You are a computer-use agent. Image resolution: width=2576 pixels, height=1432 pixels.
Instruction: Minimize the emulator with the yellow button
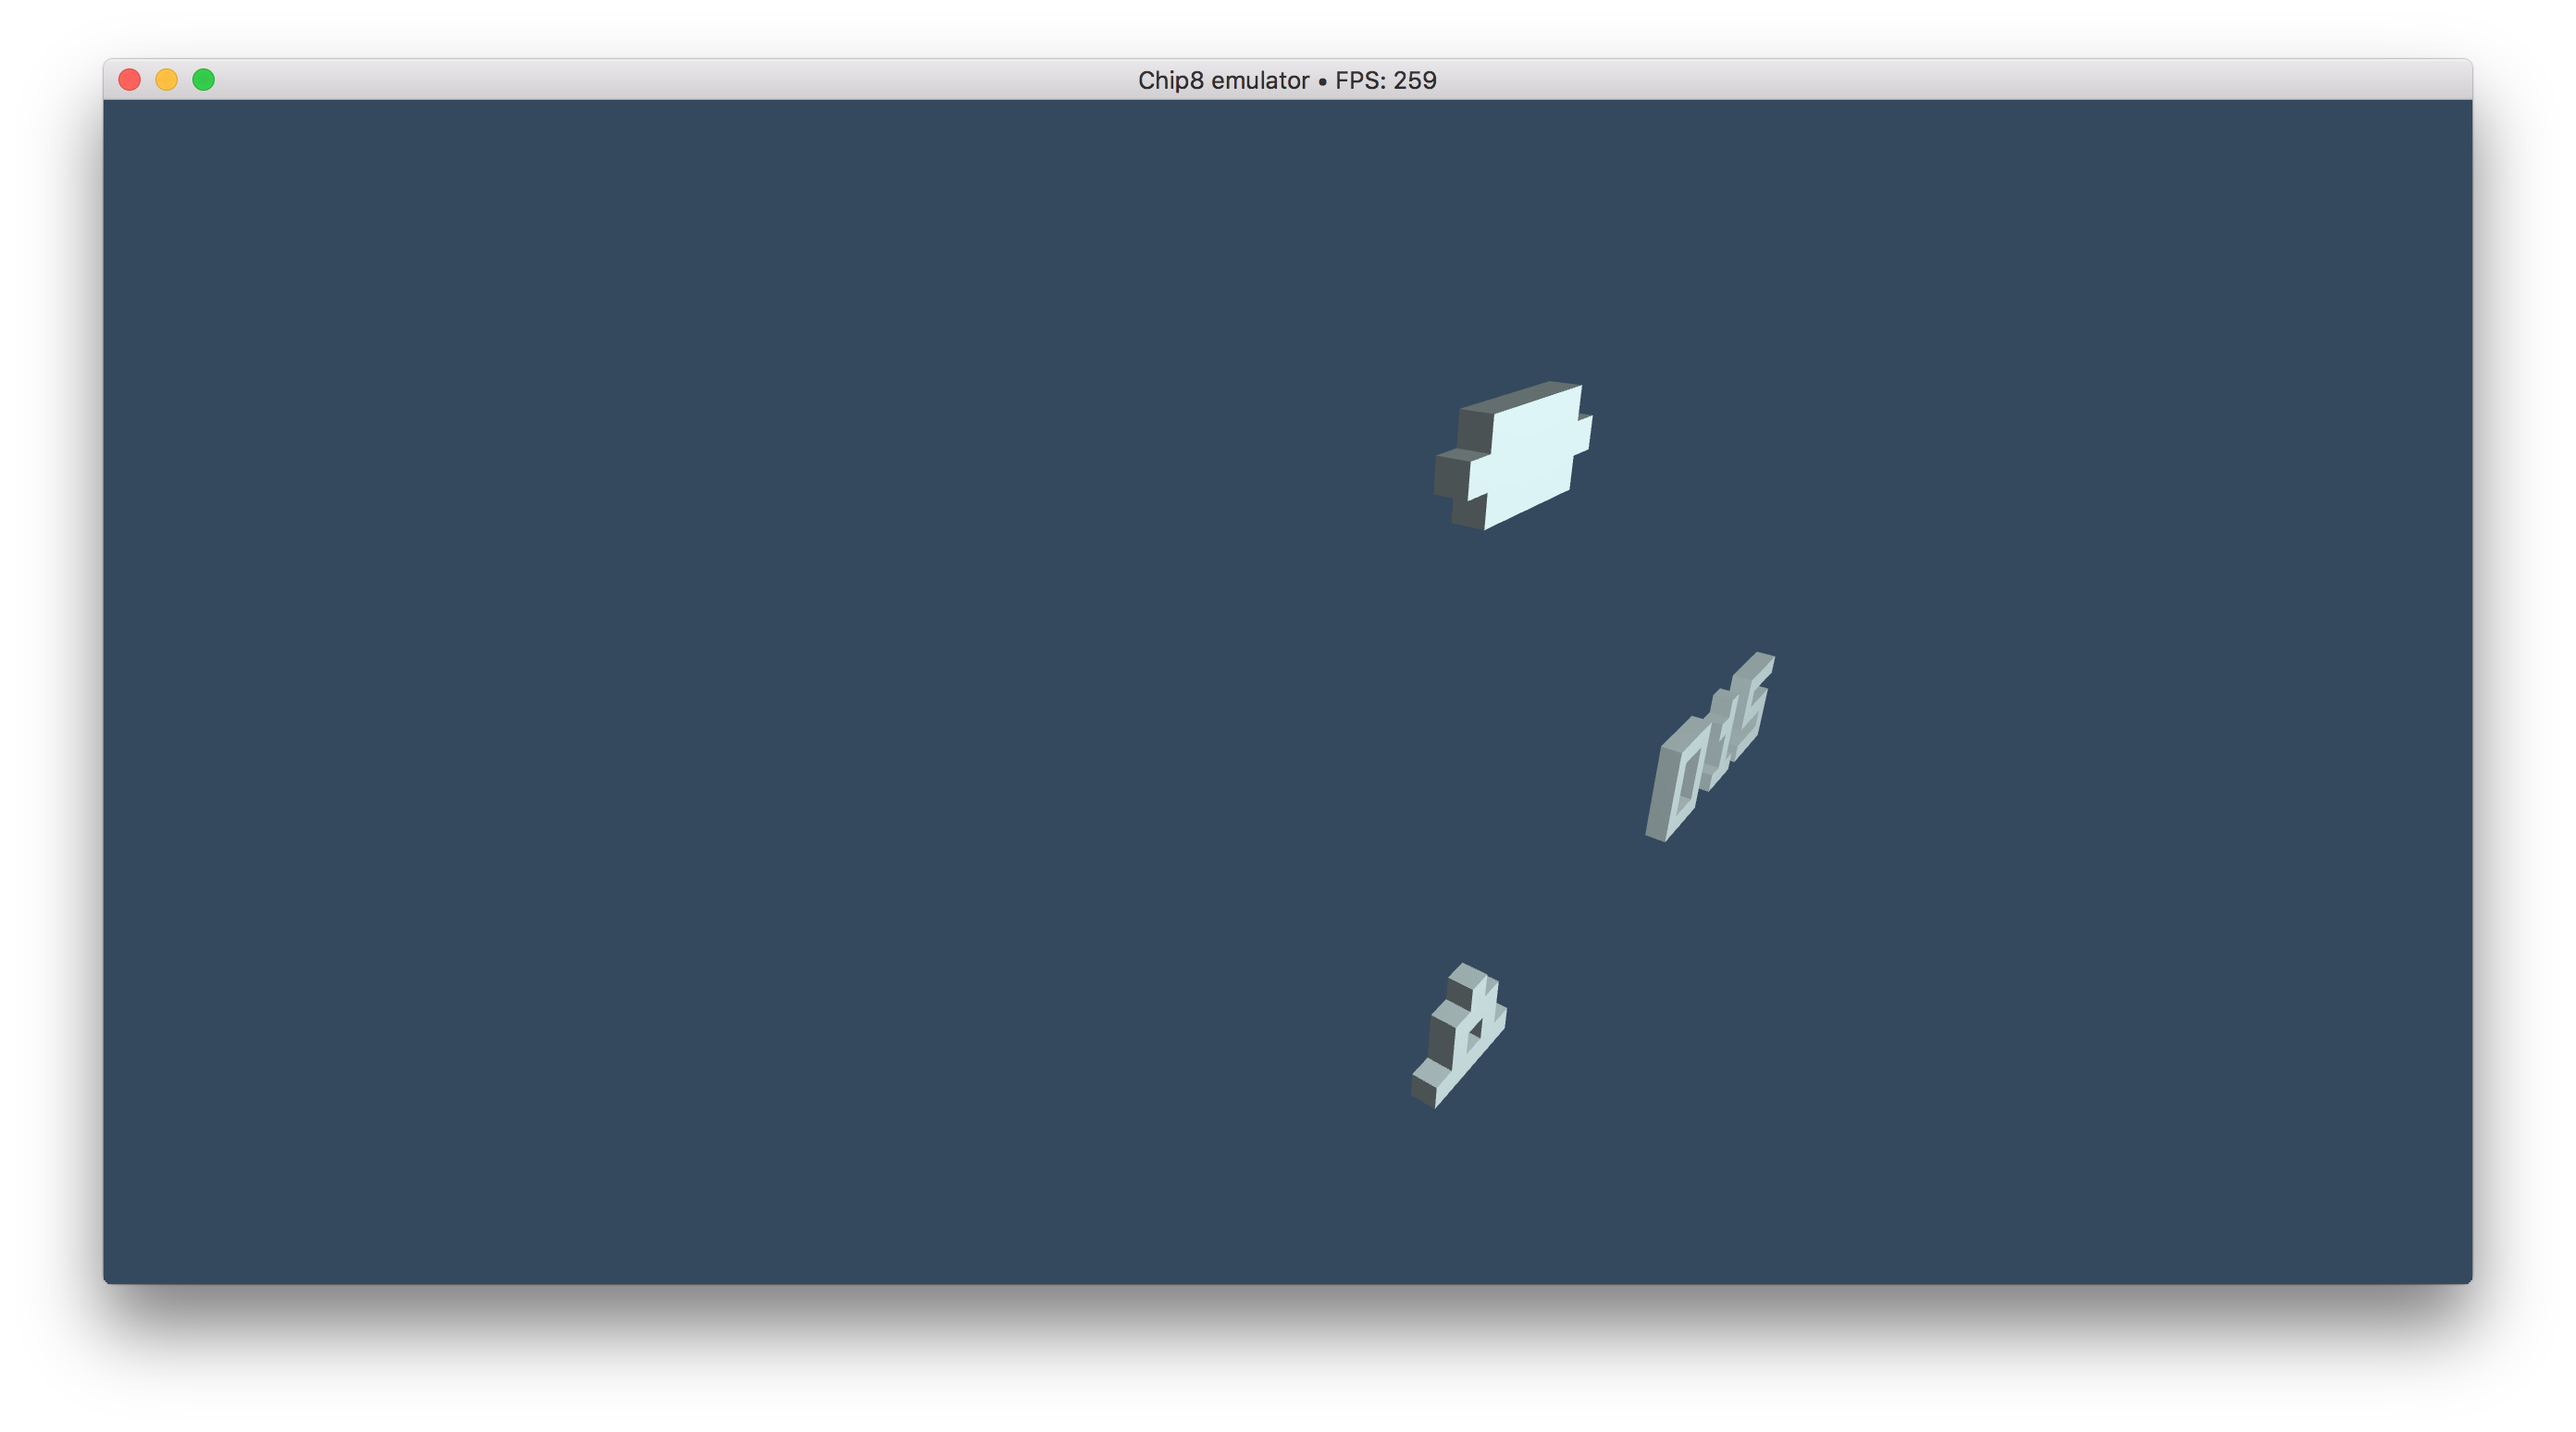click(x=166, y=79)
